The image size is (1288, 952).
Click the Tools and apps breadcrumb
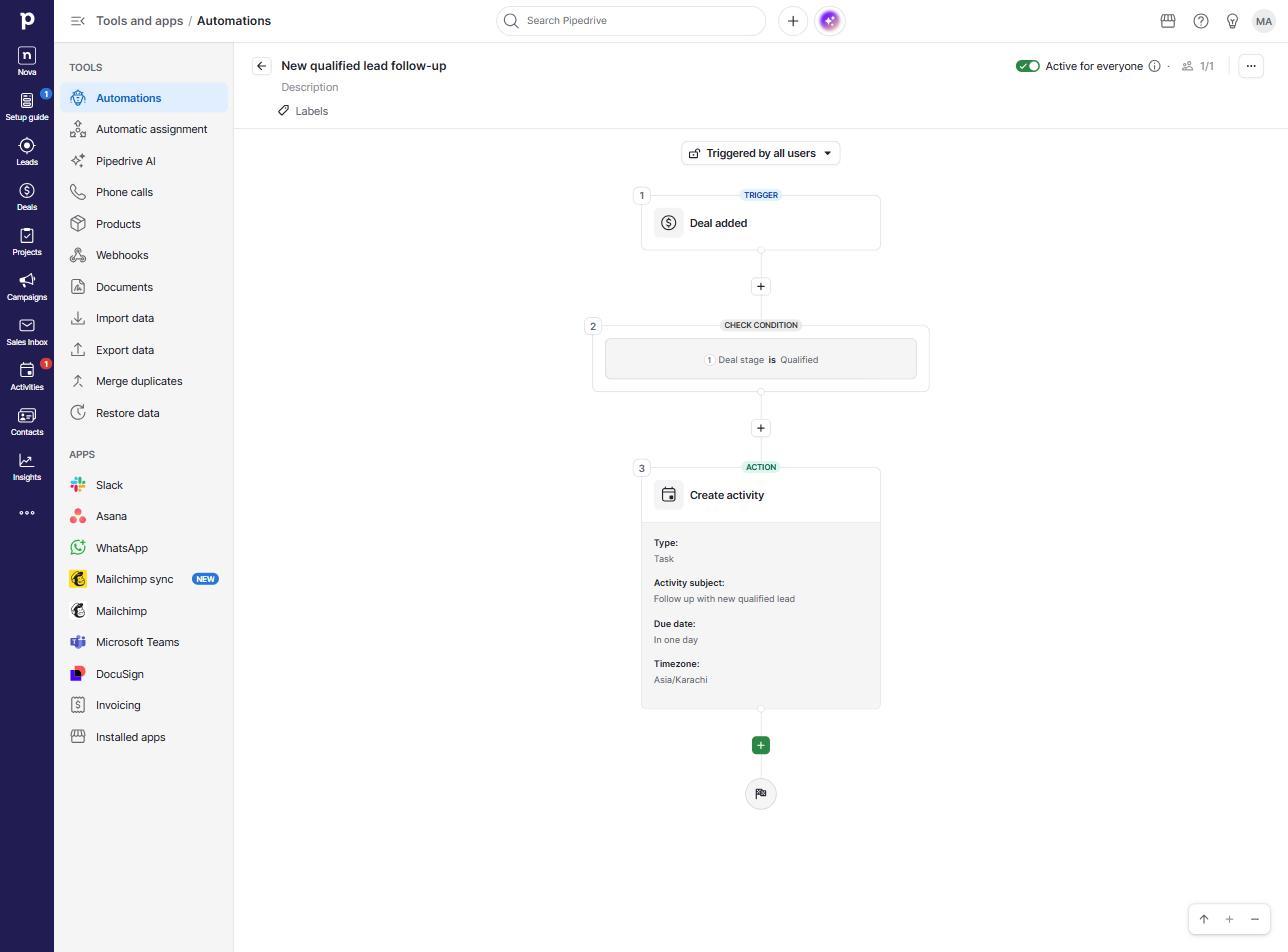[x=139, y=21]
